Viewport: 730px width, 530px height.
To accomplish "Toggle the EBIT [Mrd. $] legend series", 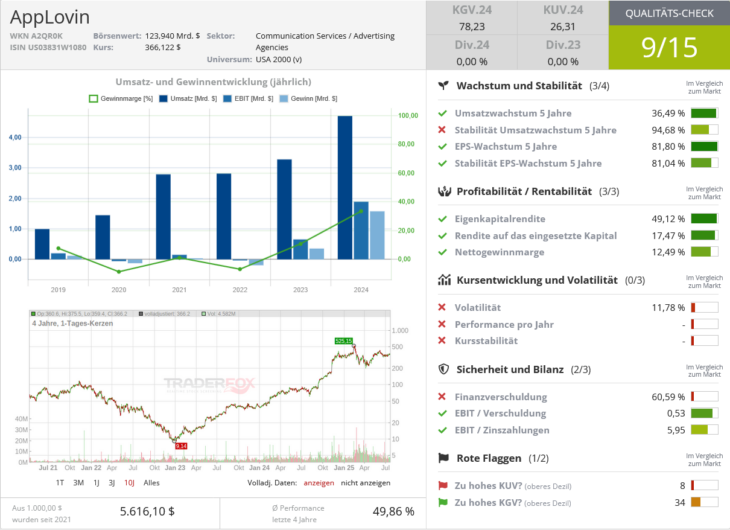I will point(248,99).
